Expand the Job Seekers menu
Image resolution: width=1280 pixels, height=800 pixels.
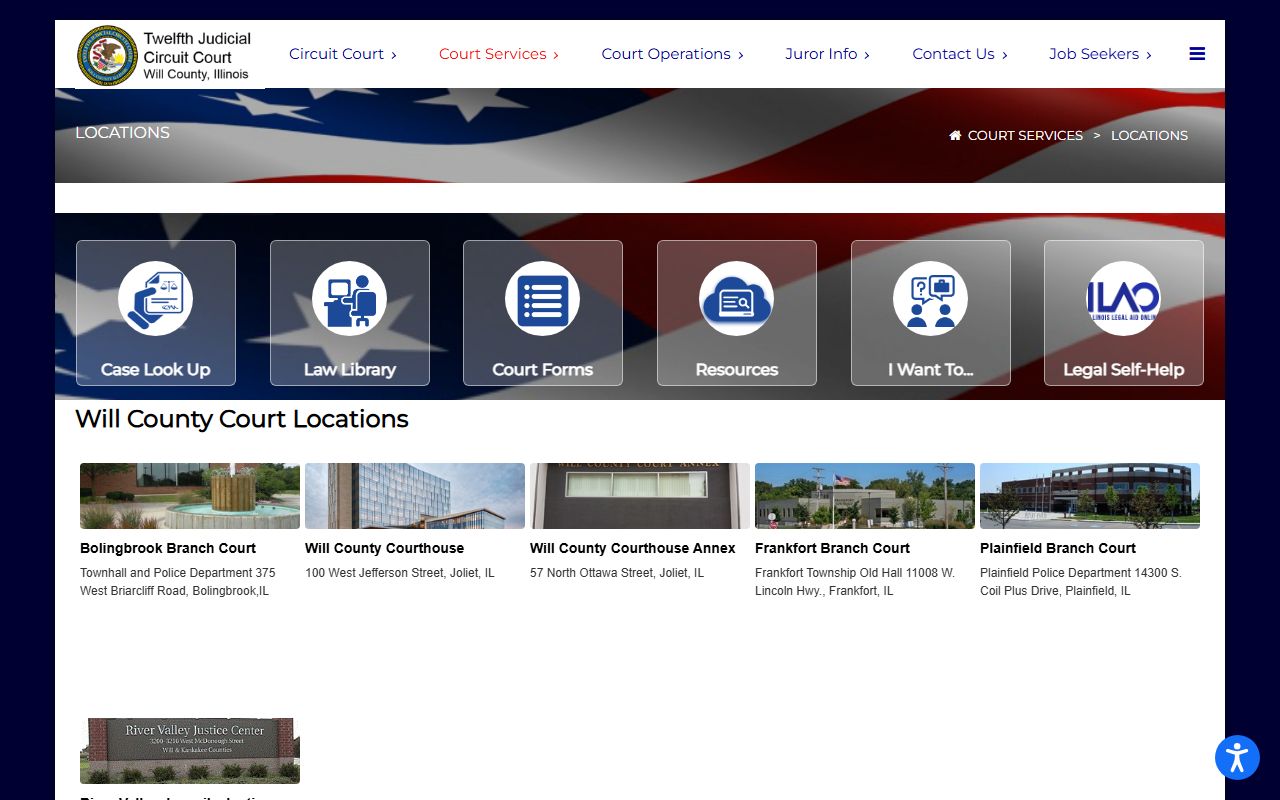1100,54
